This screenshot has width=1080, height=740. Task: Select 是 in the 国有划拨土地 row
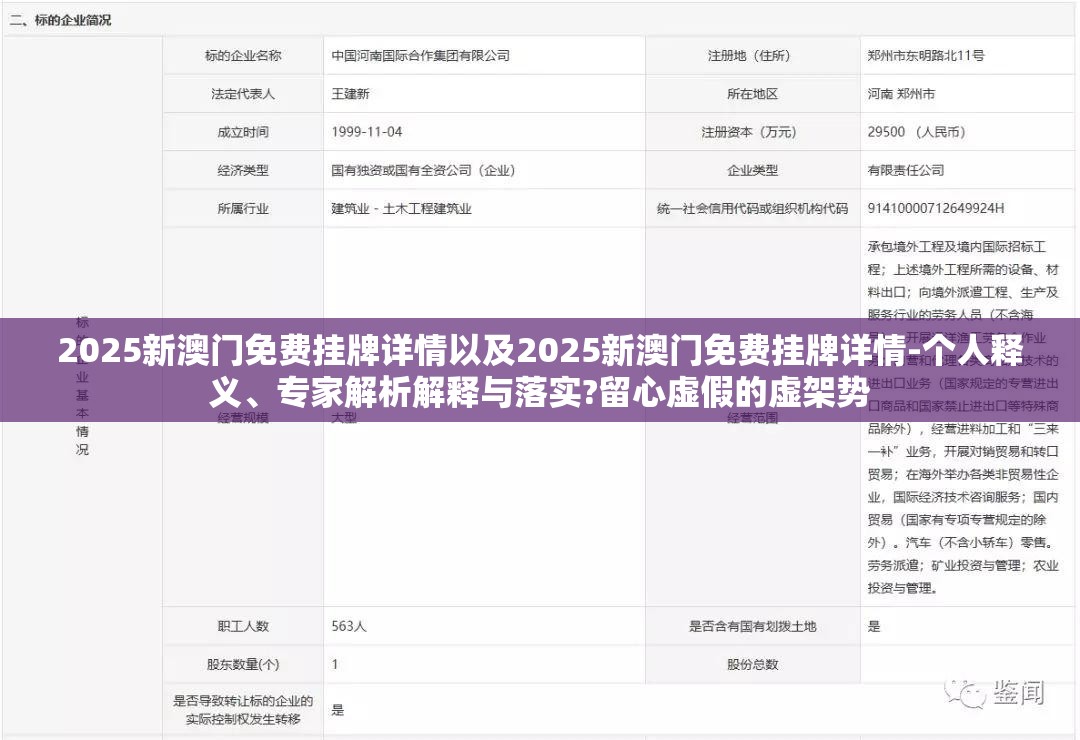pos(874,626)
